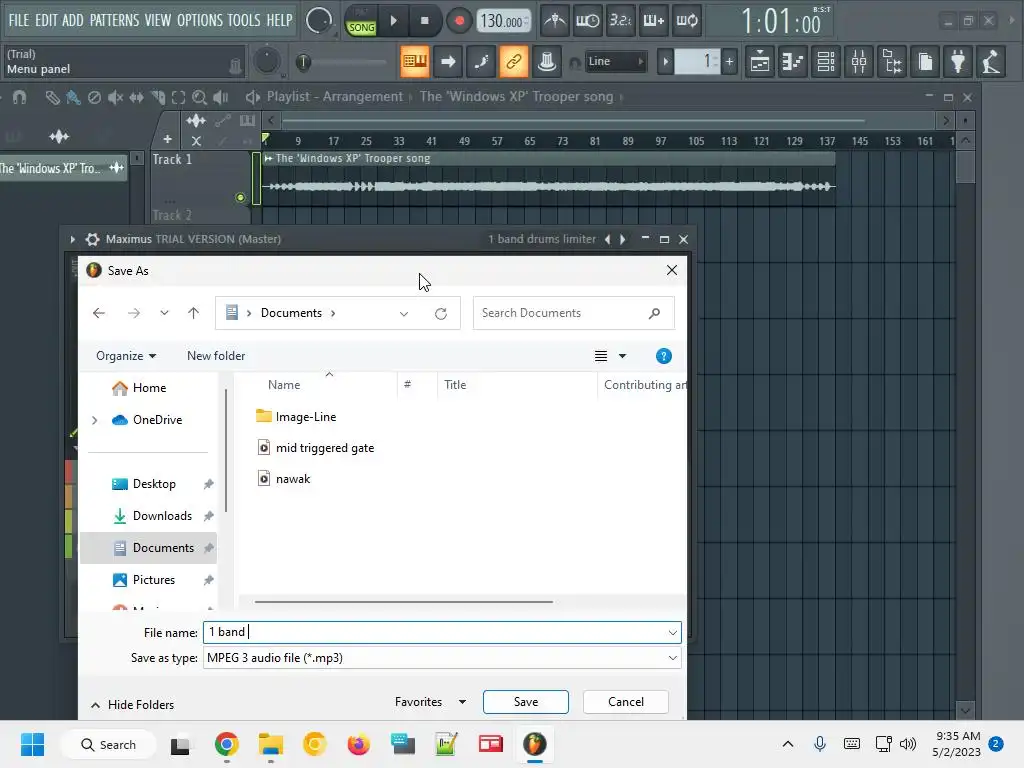This screenshot has height=768, width=1024.
Task: Open the Browser tree view icon
Action: [x=892, y=61]
